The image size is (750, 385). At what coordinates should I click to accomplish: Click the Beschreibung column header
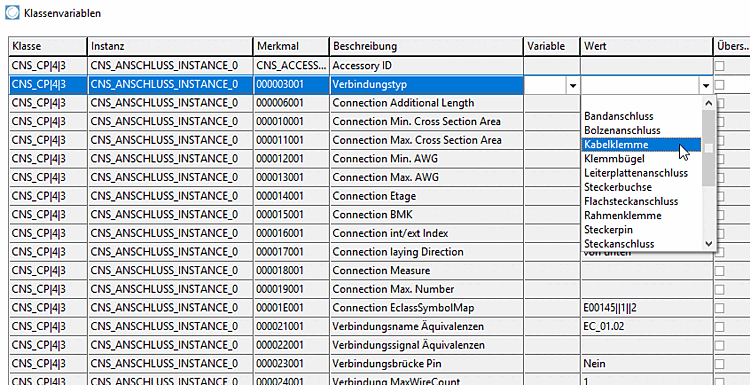[427, 46]
